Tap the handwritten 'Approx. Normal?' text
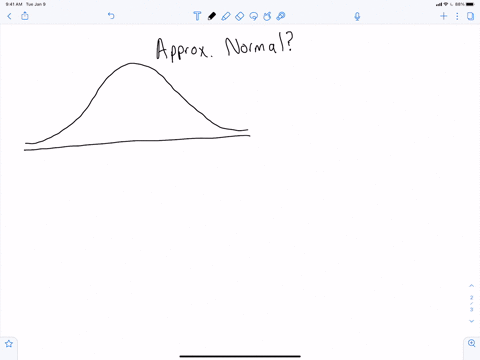Viewport: 480px width, 360px height. click(225, 47)
